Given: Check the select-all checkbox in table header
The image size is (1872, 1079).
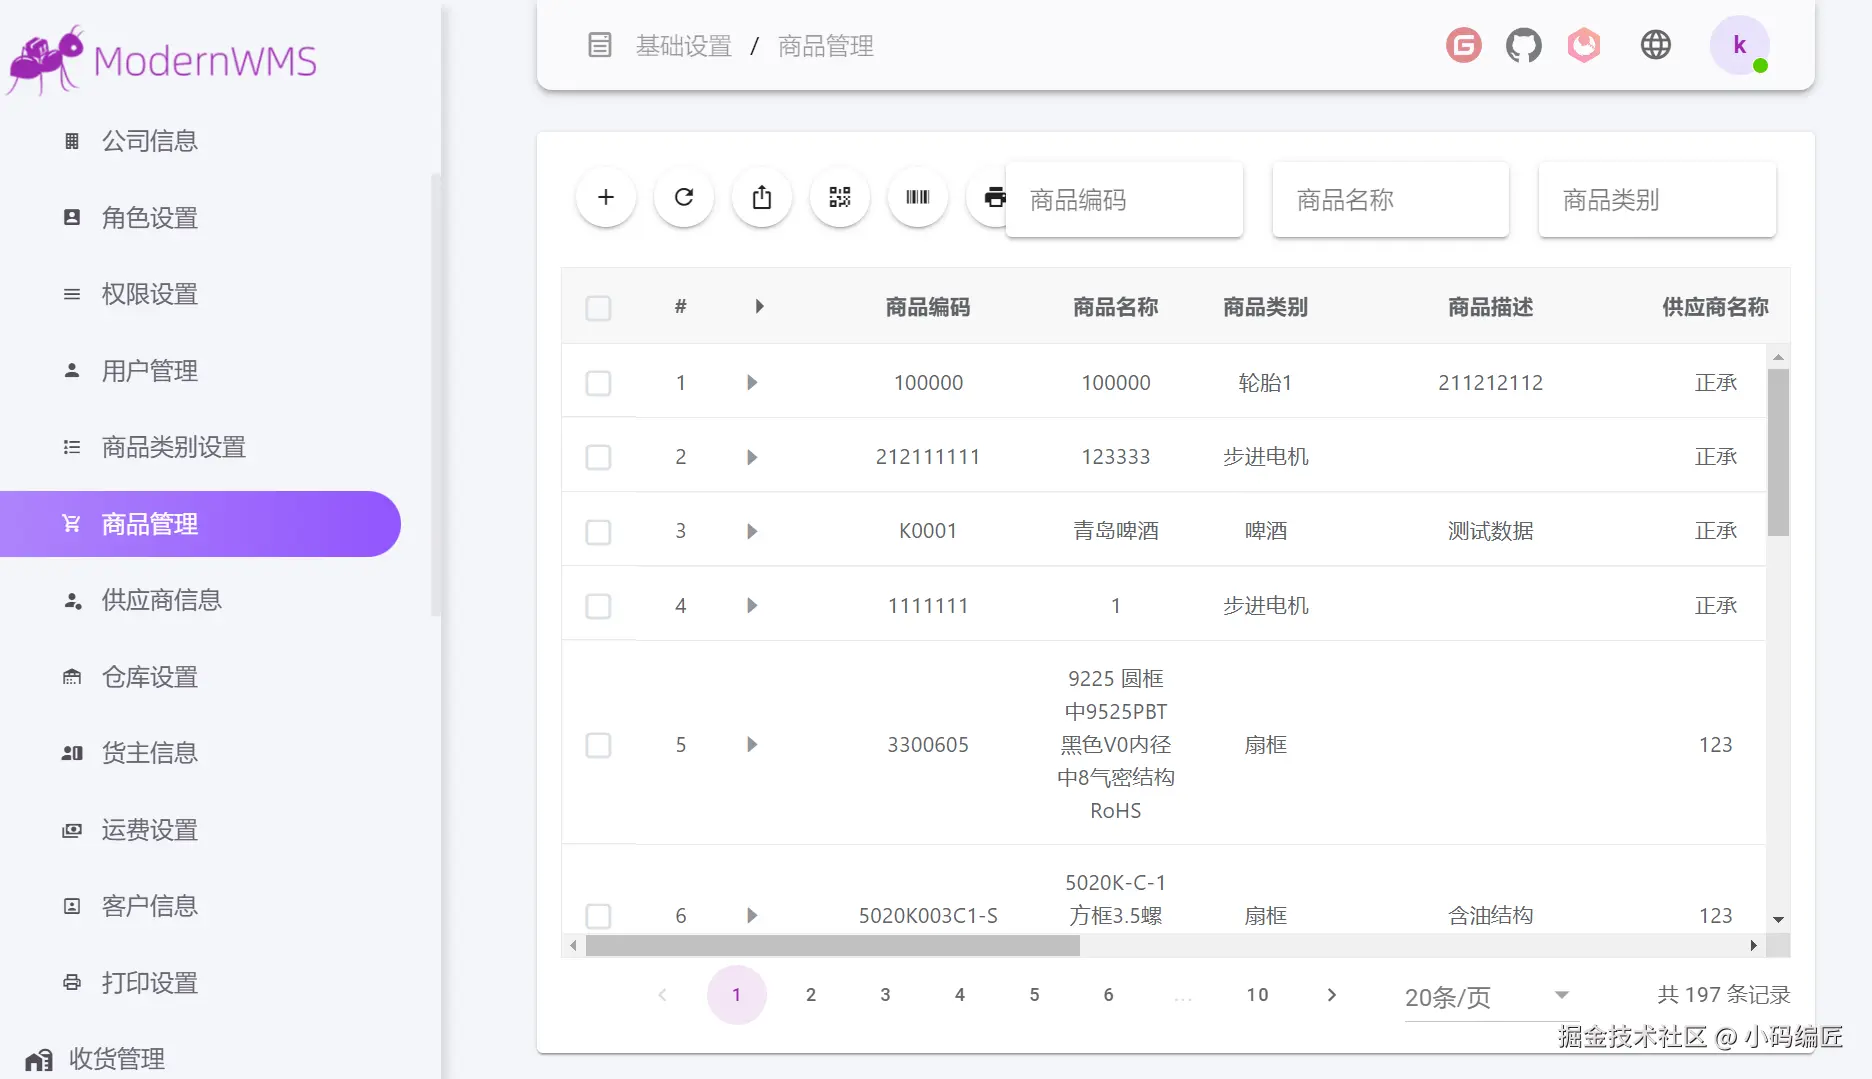Looking at the screenshot, I should pos(598,308).
